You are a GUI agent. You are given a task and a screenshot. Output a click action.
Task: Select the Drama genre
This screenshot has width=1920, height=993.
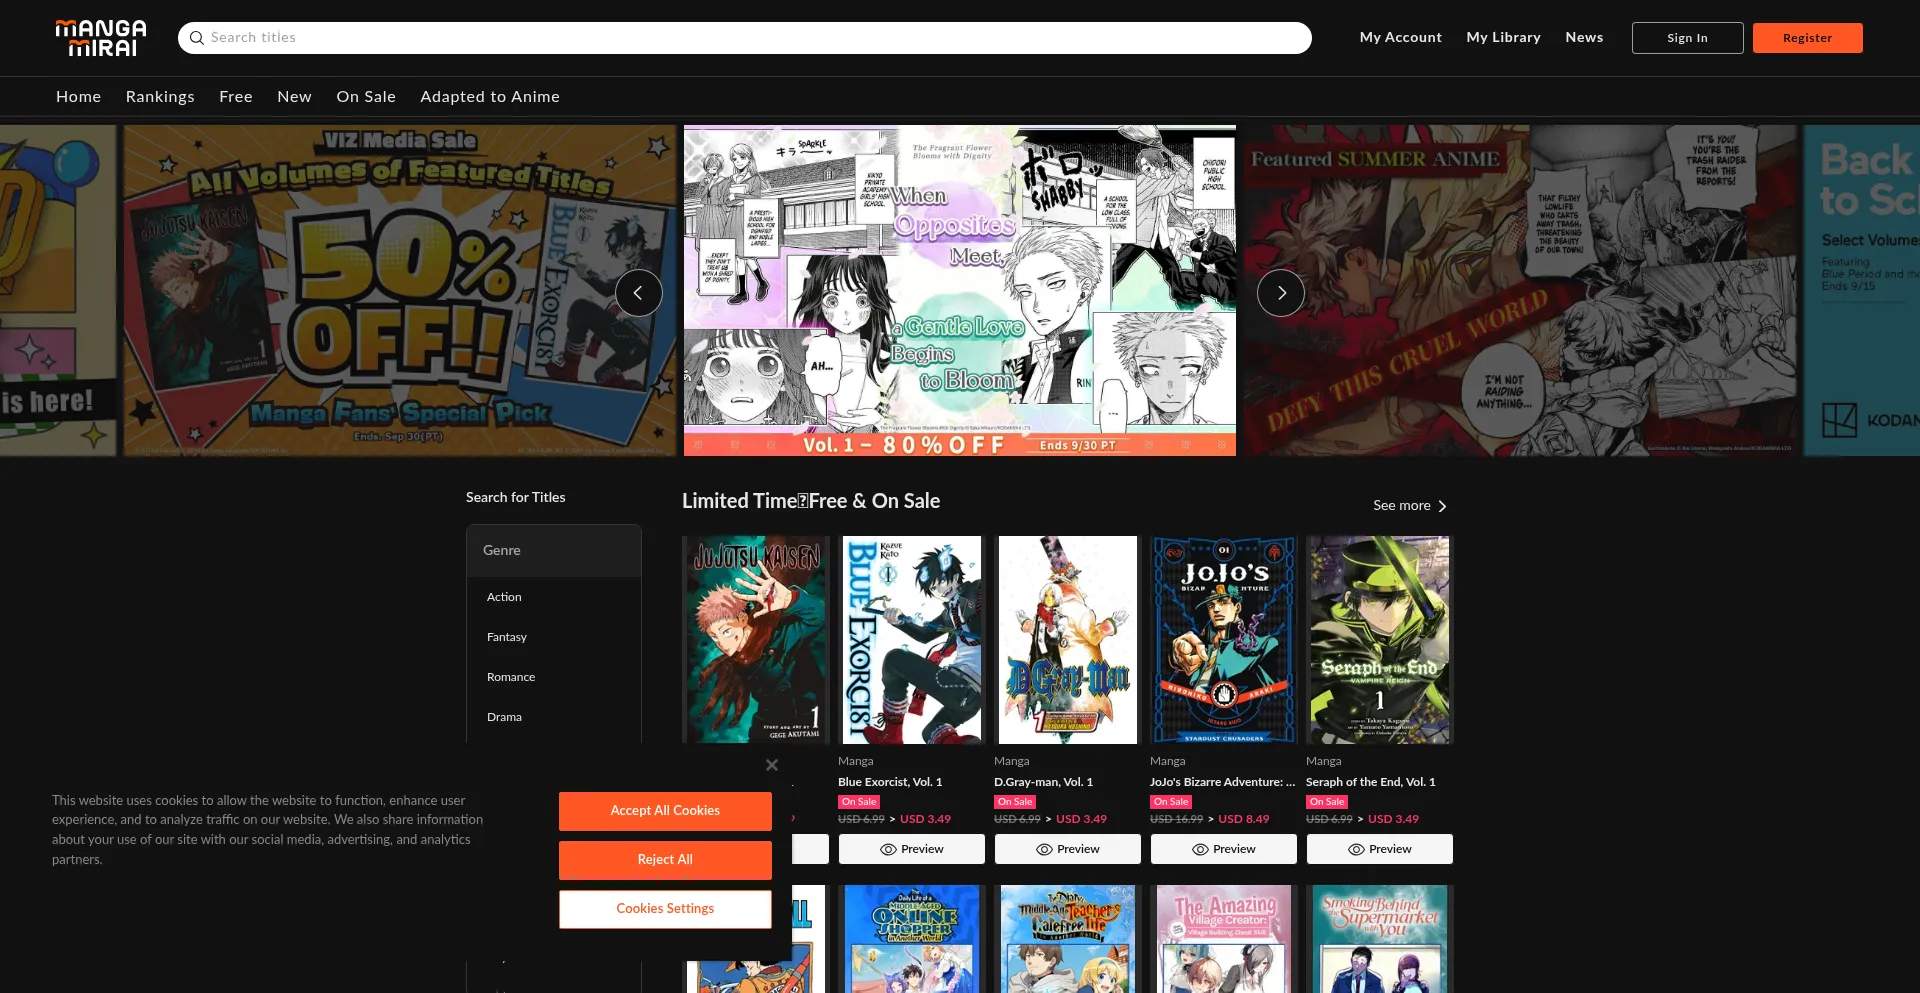pos(504,717)
